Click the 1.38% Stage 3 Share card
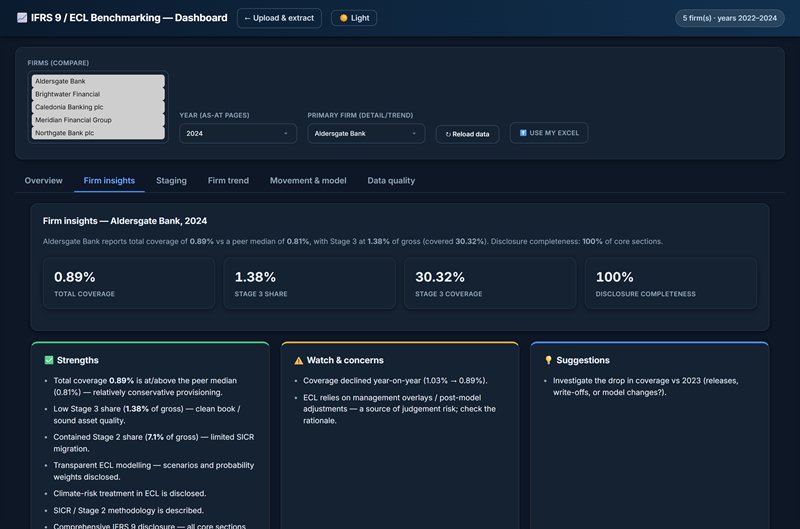Image resolution: width=800 pixels, height=529 pixels. [309, 283]
